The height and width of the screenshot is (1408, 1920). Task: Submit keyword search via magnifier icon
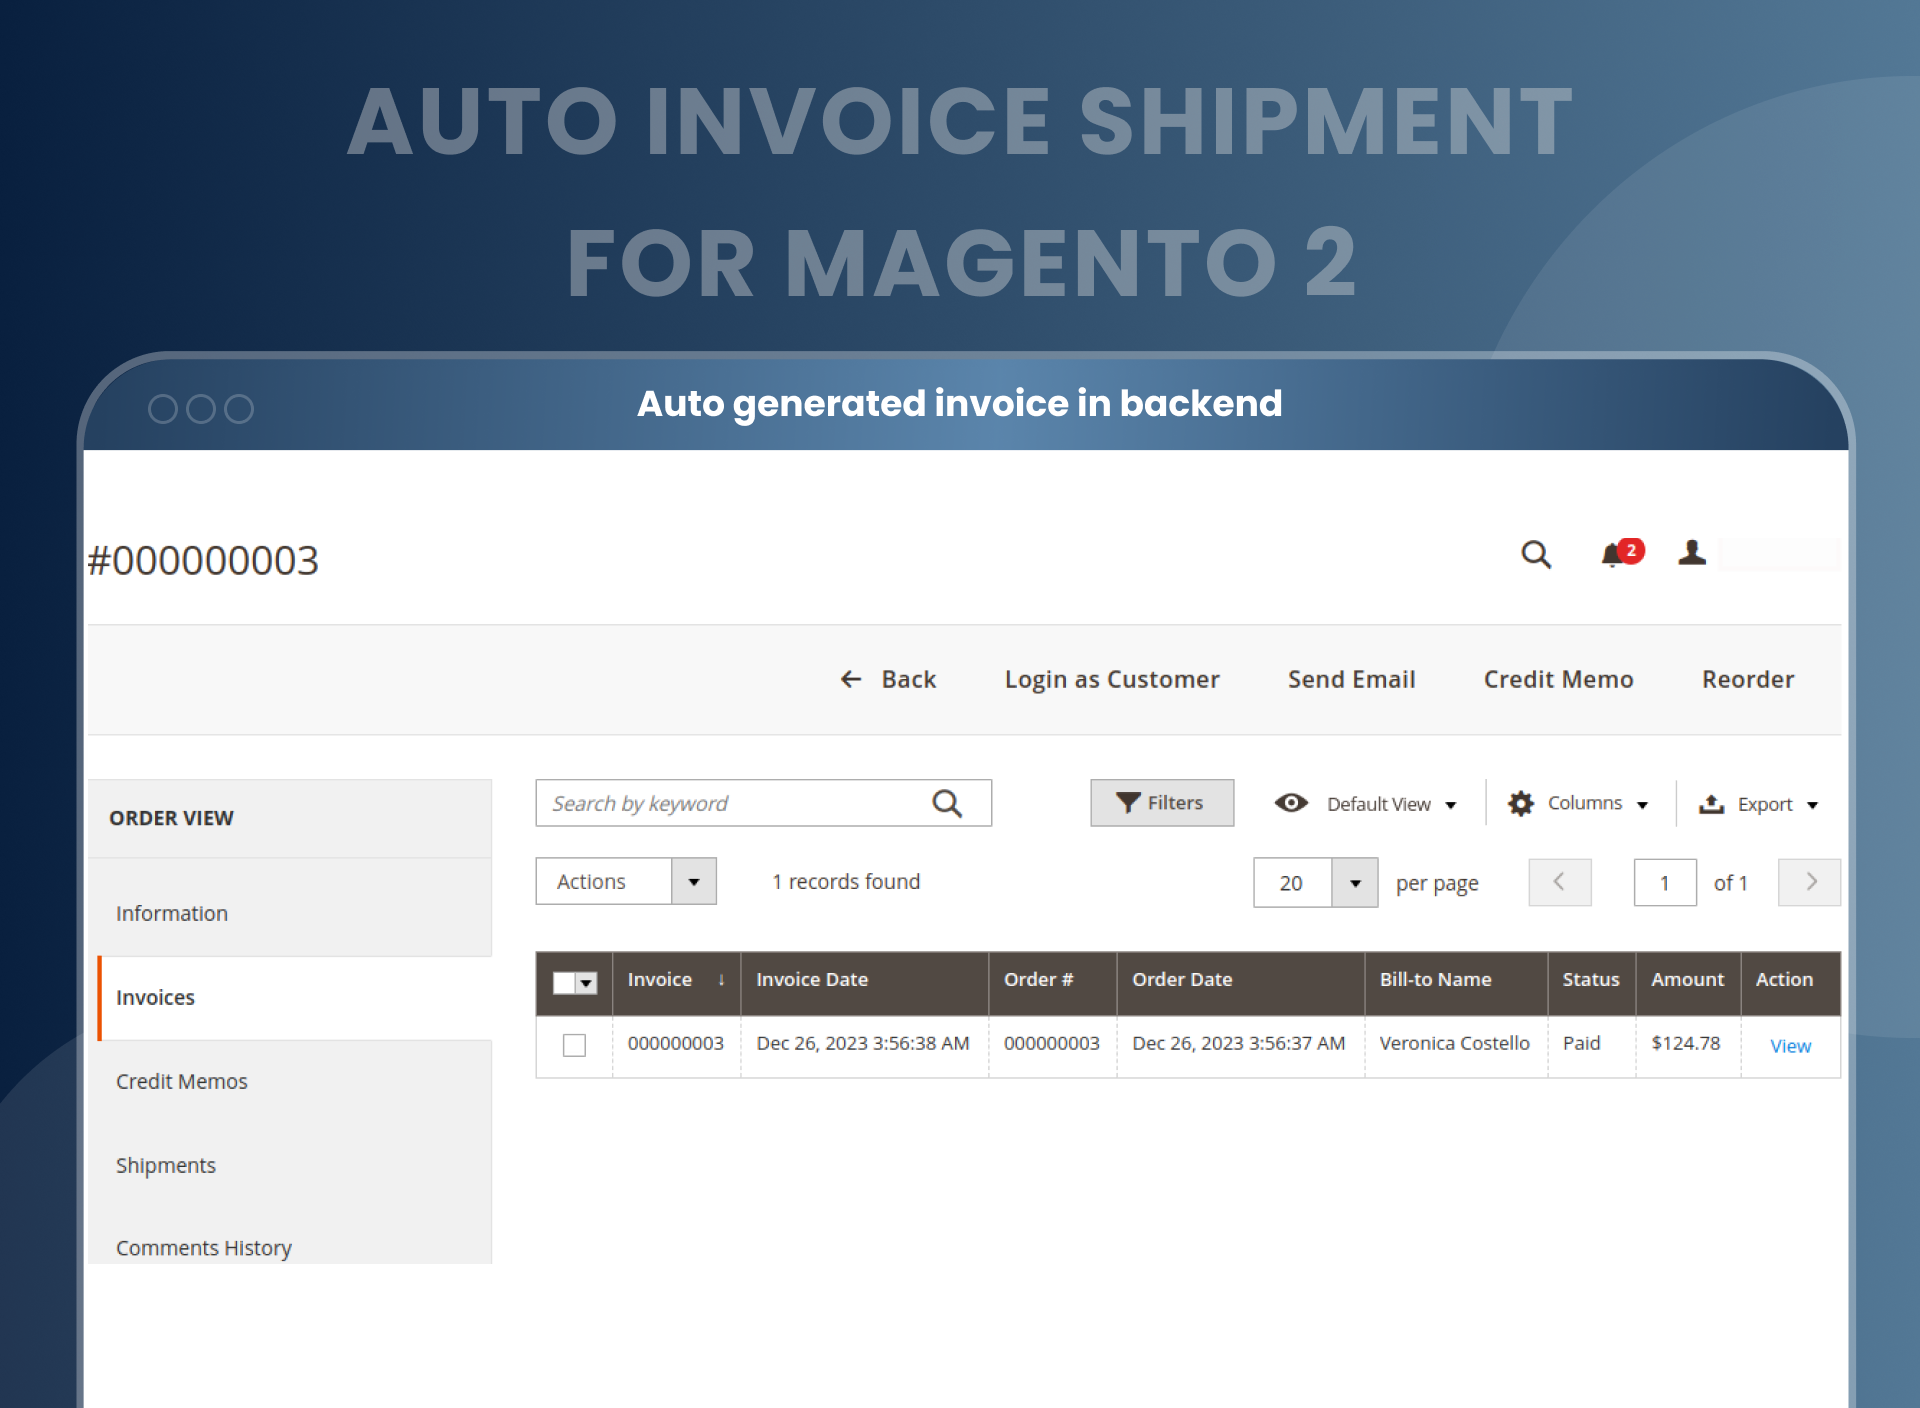(947, 803)
